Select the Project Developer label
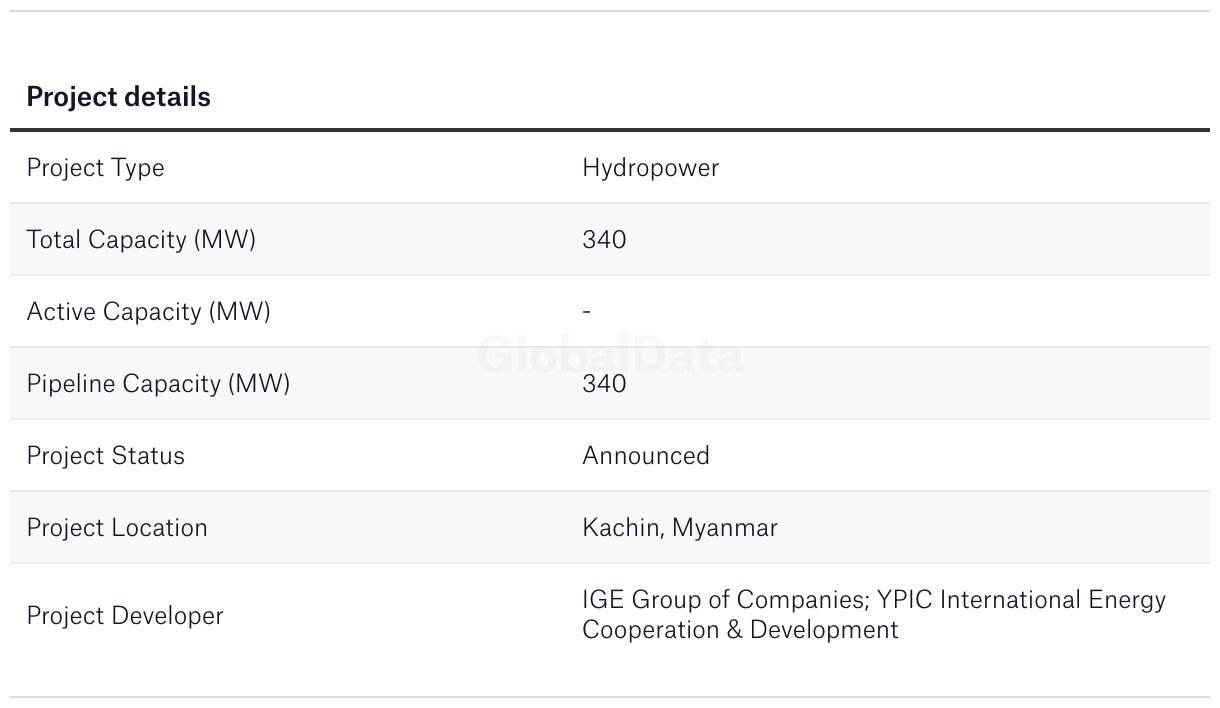 [125, 615]
